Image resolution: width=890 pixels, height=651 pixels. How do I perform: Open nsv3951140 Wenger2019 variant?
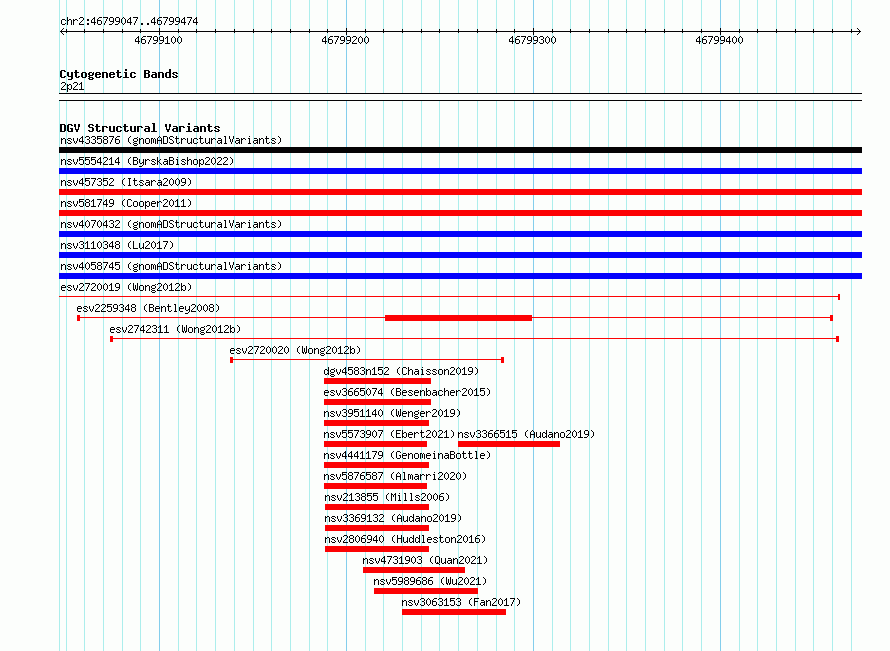392,413
